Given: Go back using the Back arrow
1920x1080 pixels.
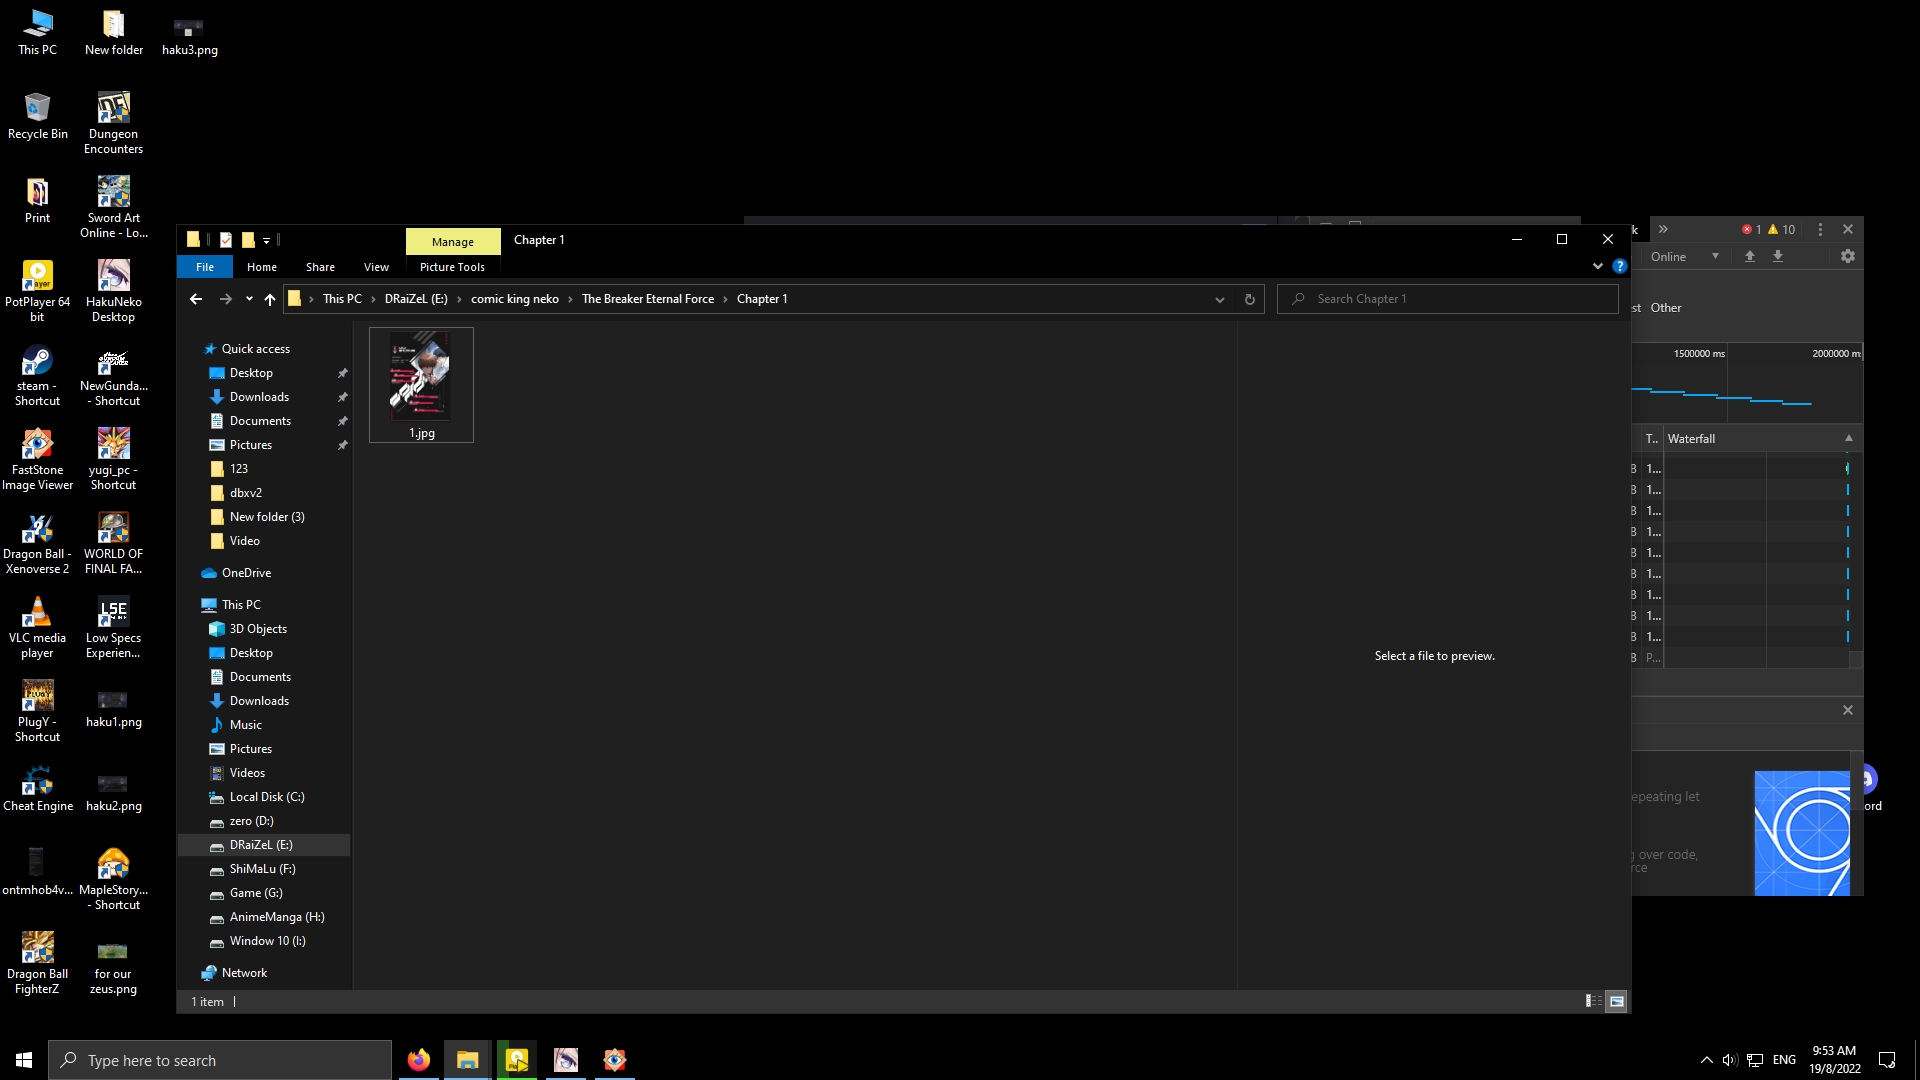Looking at the screenshot, I should pos(196,299).
